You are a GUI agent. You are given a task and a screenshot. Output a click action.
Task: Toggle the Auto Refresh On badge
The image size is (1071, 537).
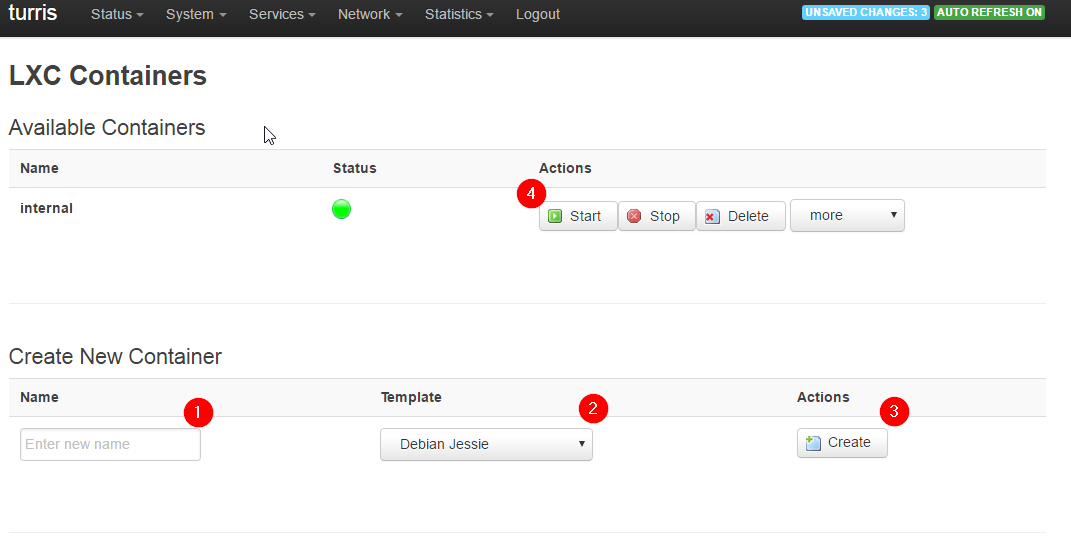click(989, 13)
